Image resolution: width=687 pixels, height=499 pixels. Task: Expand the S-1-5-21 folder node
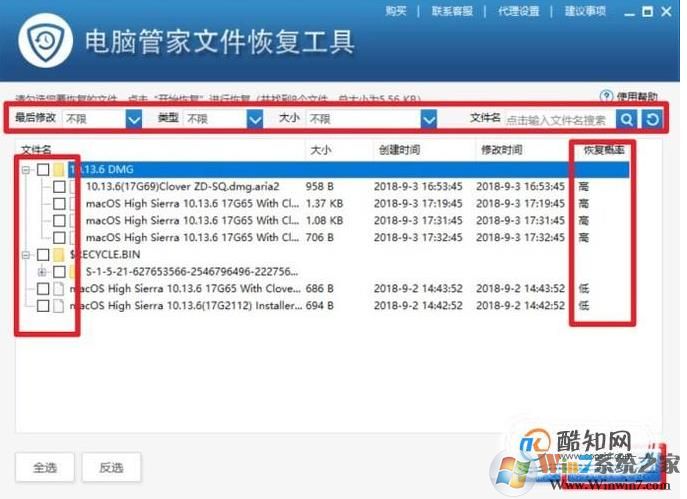coord(42,272)
